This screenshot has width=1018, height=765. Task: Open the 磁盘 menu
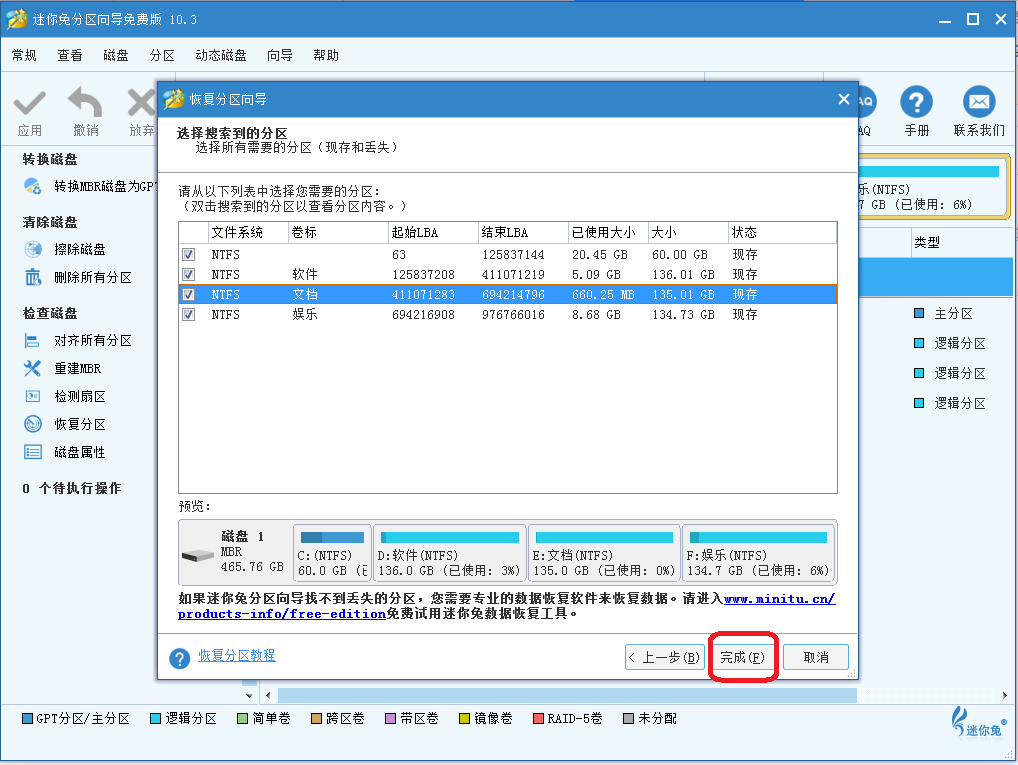116,55
